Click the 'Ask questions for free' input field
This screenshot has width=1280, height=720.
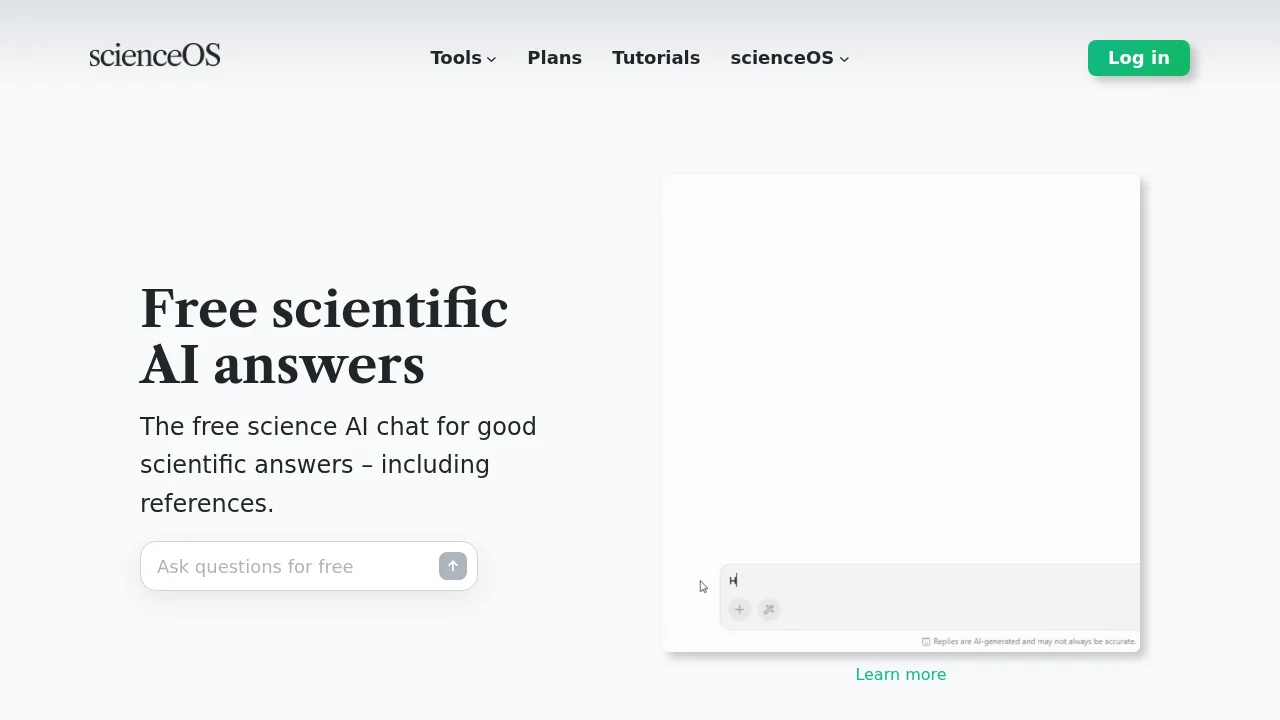point(280,566)
